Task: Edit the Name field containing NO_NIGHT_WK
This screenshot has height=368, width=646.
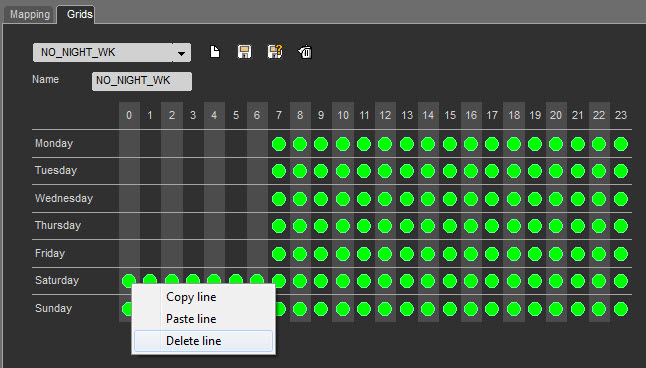Action: (142, 81)
